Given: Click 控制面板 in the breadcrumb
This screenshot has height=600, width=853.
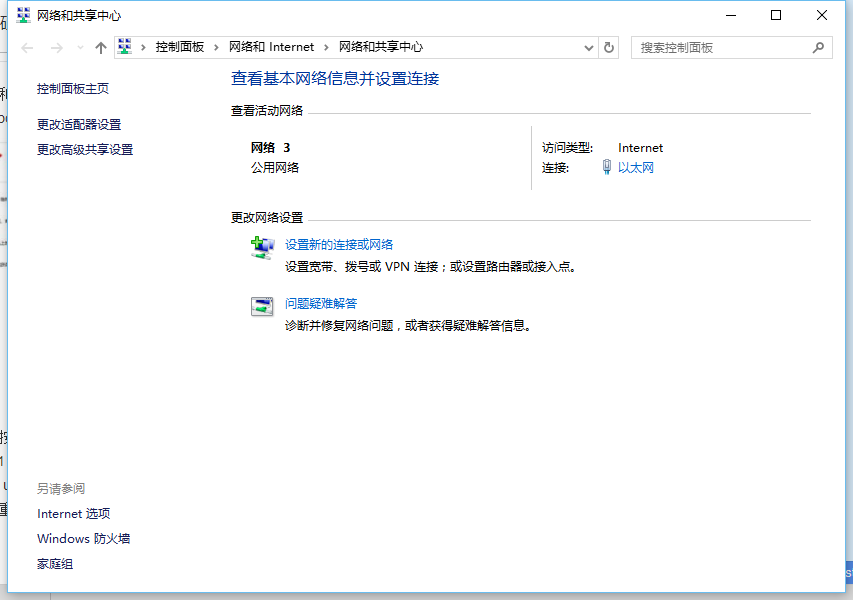Looking at the screenshot, I should [180, 47].
